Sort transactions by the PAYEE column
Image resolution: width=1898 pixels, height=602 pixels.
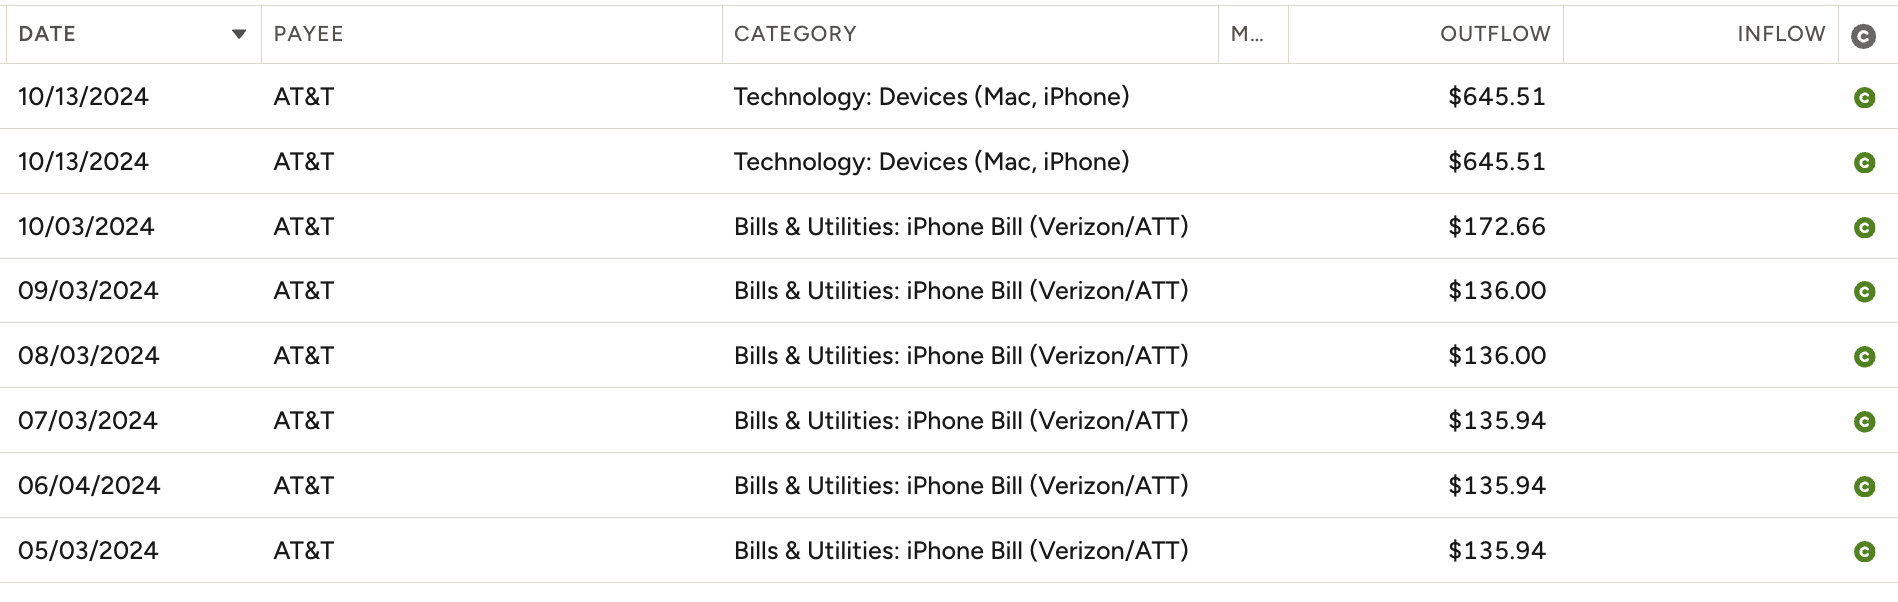click(x=306, y=33)
